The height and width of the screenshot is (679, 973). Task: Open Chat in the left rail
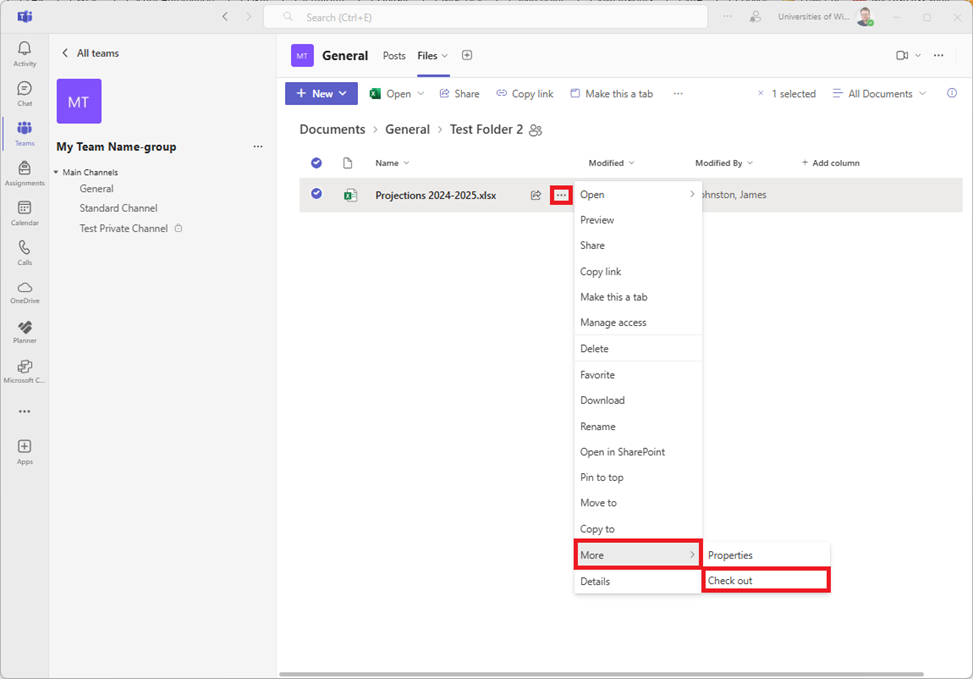24,93
